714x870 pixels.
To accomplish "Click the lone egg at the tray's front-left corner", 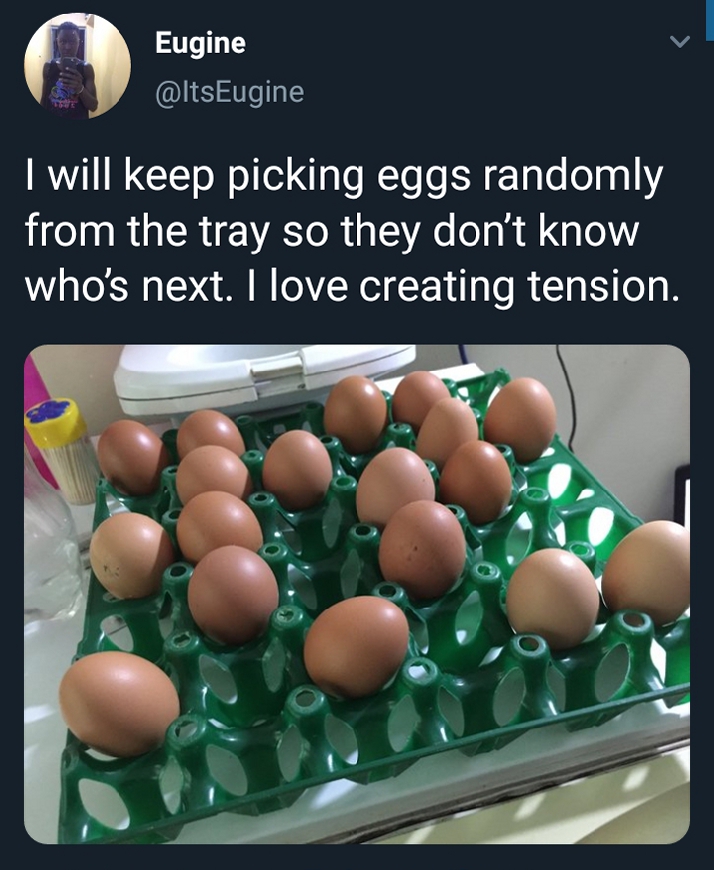I will coord(119,701).
